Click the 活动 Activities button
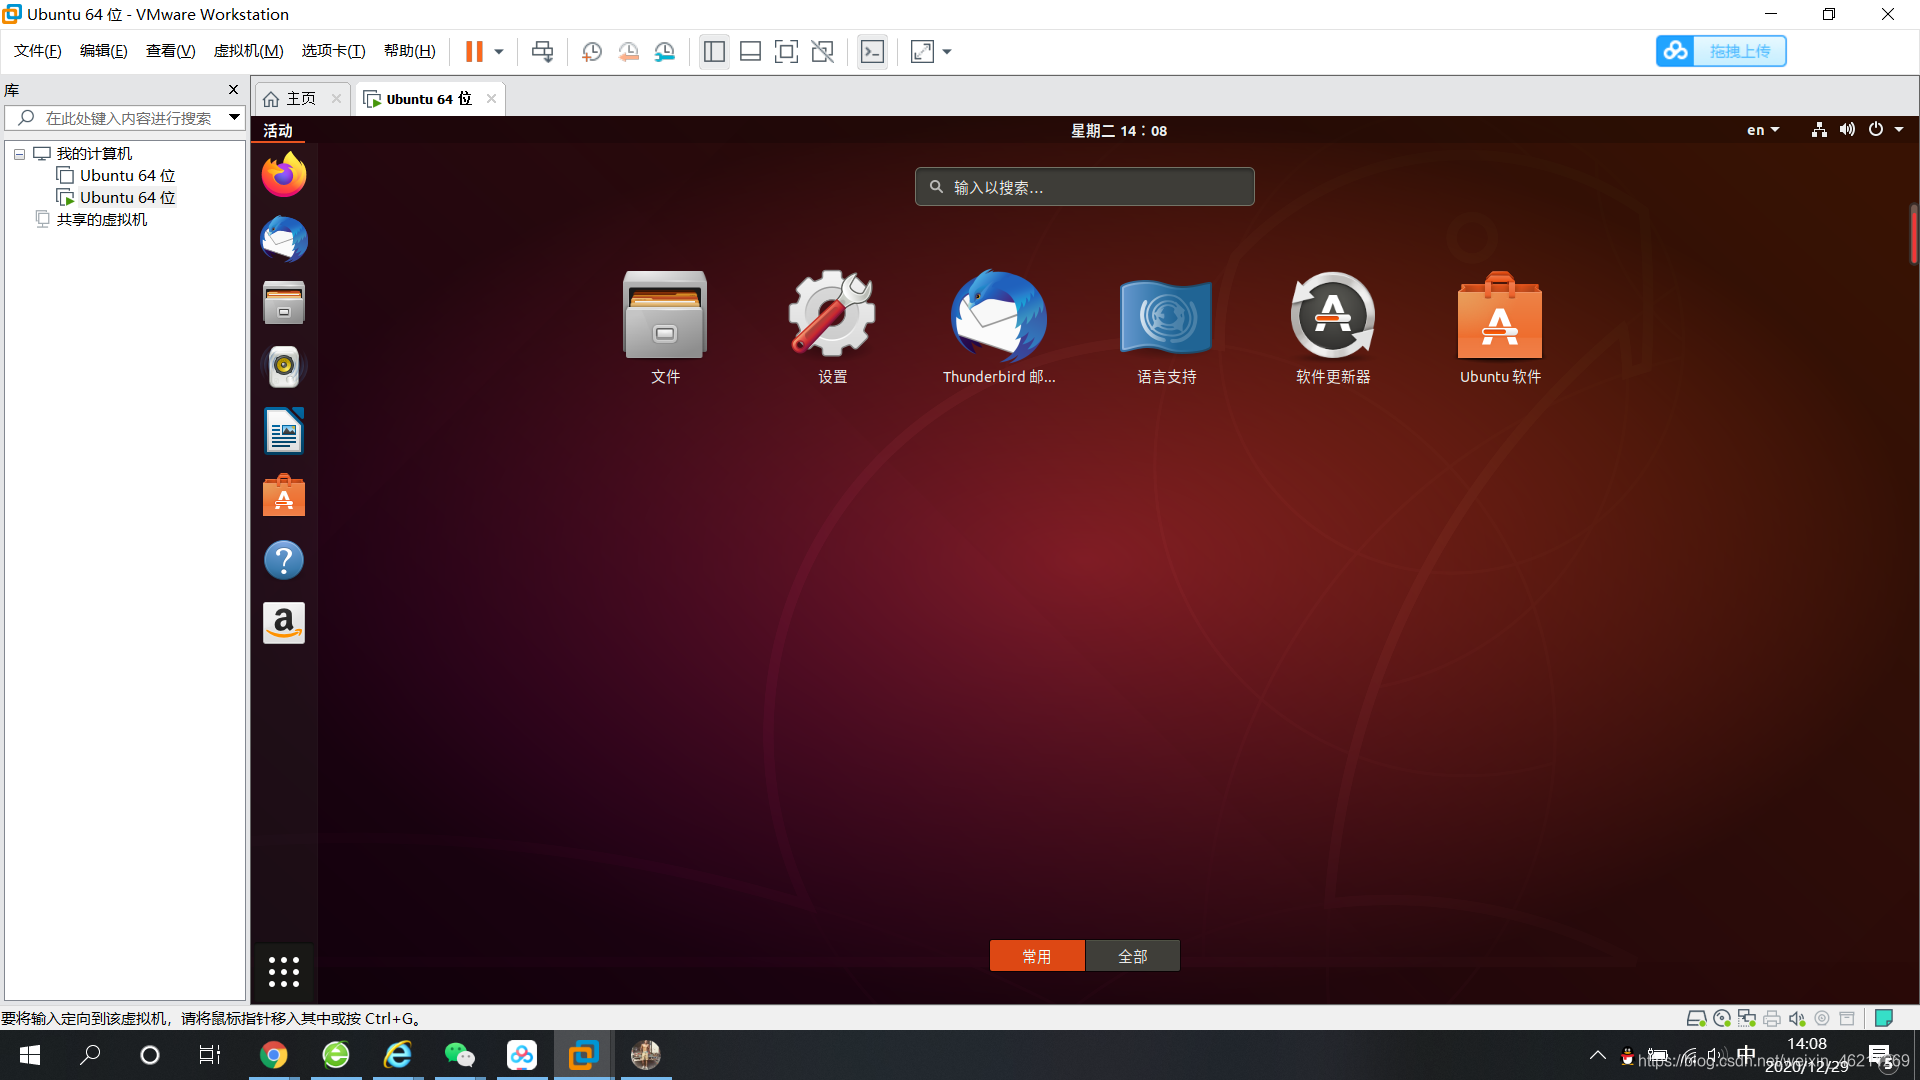 [x=278, y=130]
